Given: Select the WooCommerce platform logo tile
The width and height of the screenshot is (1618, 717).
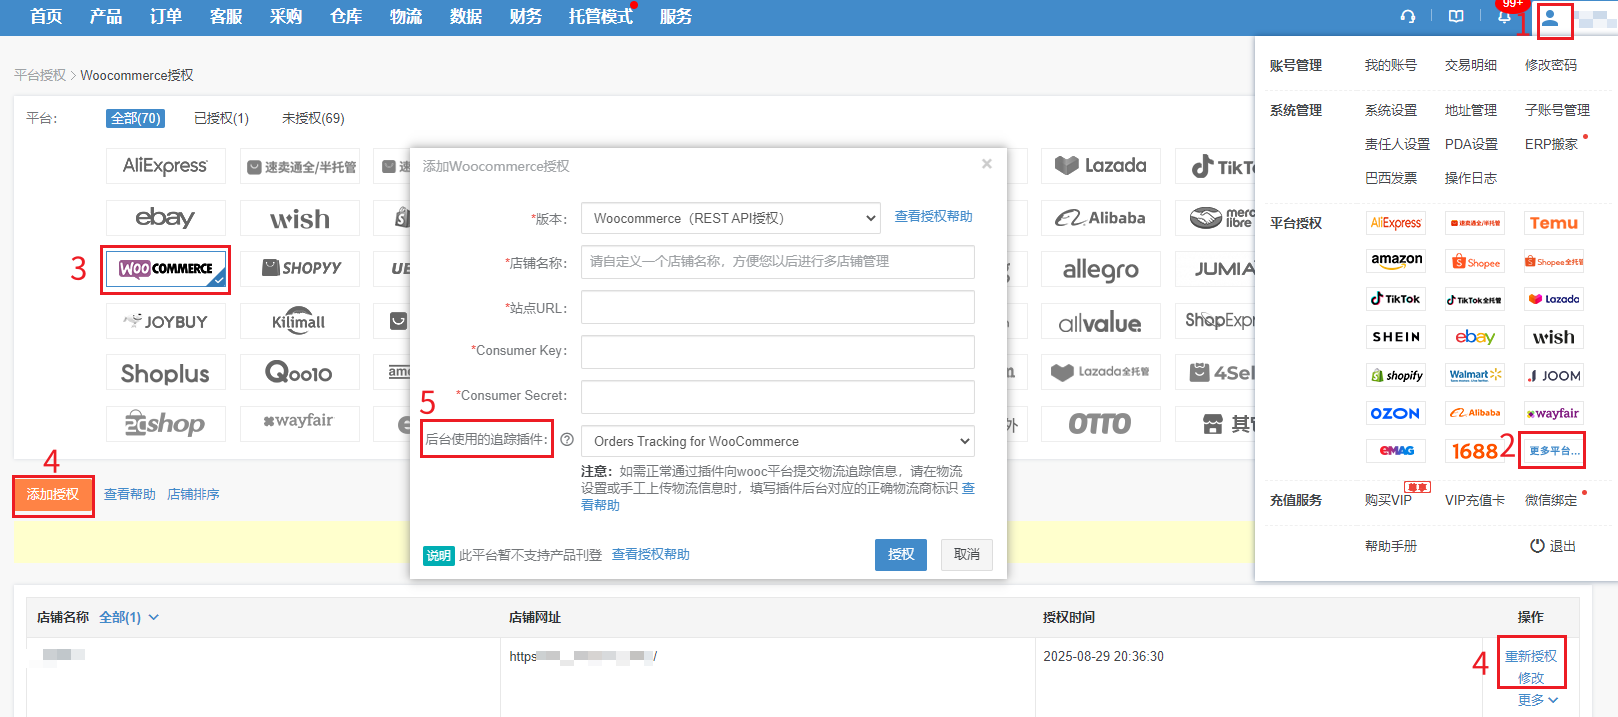Looking at the screenshot, I should tap(166, 269).
